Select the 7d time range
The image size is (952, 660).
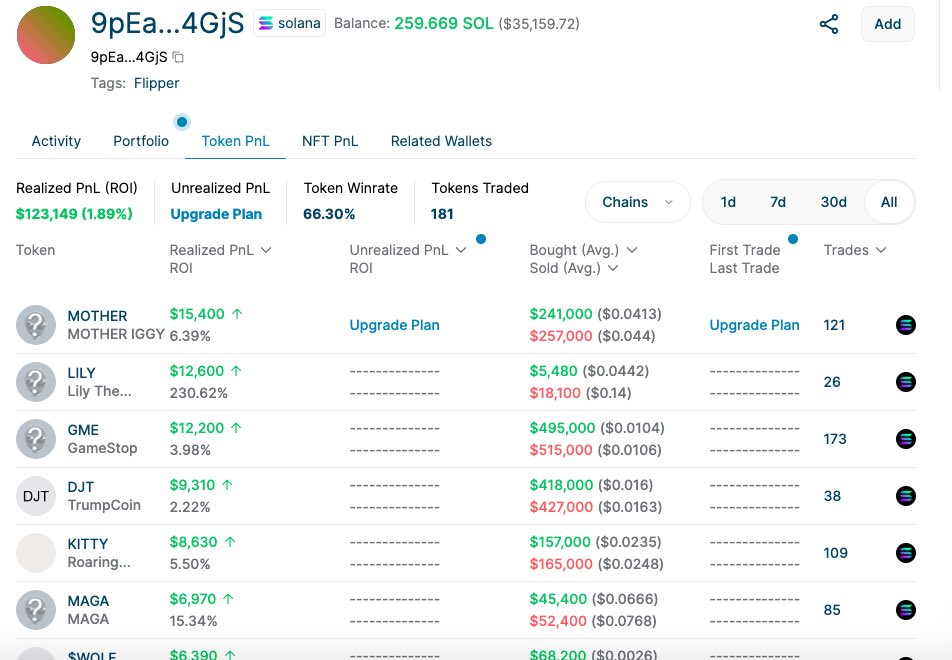pos(778,202)
